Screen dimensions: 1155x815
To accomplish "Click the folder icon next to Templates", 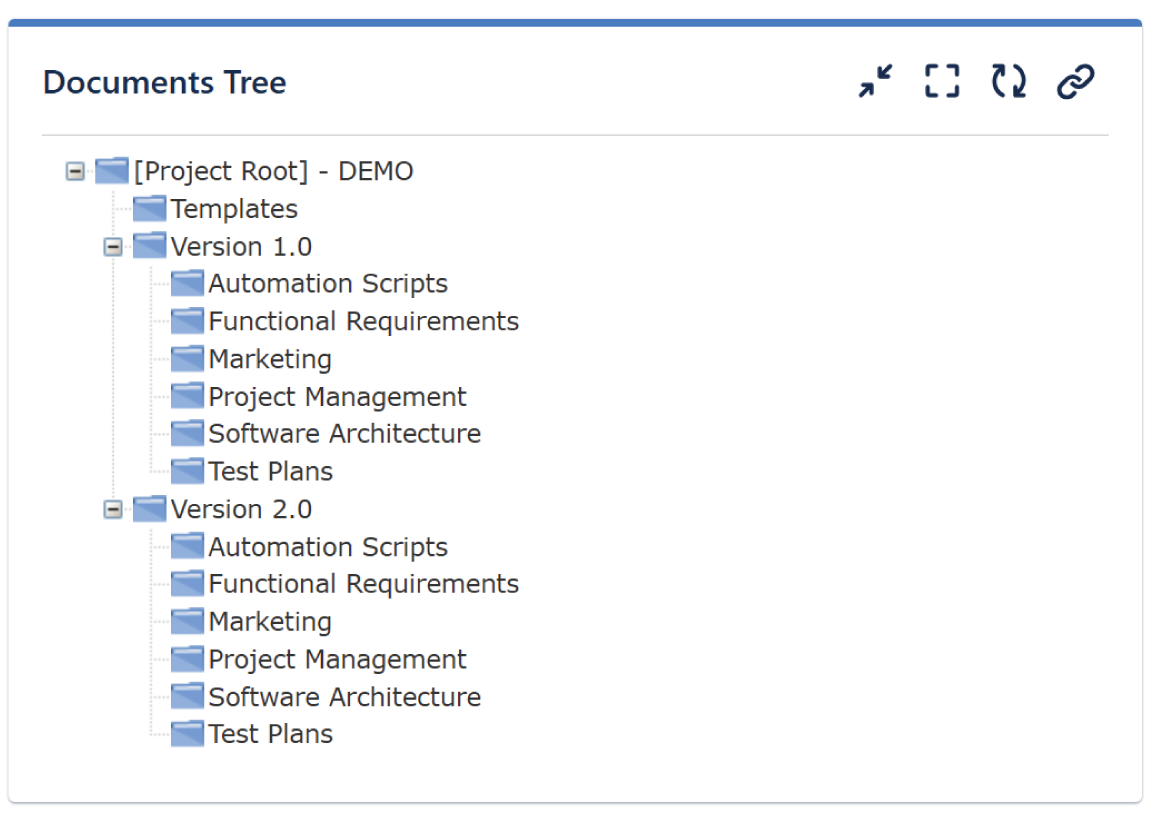I will (x=148, y=208).
